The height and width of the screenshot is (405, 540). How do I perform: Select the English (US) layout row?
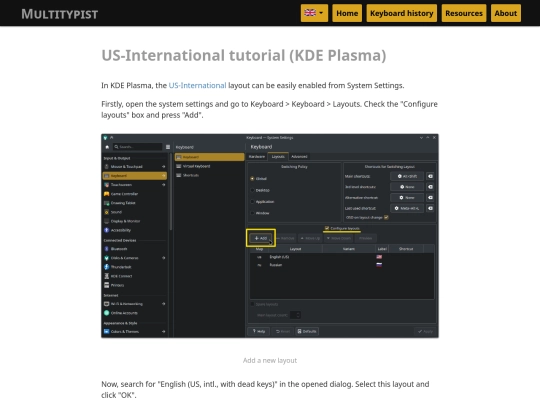pyautogui.click(x=341, y=257)
